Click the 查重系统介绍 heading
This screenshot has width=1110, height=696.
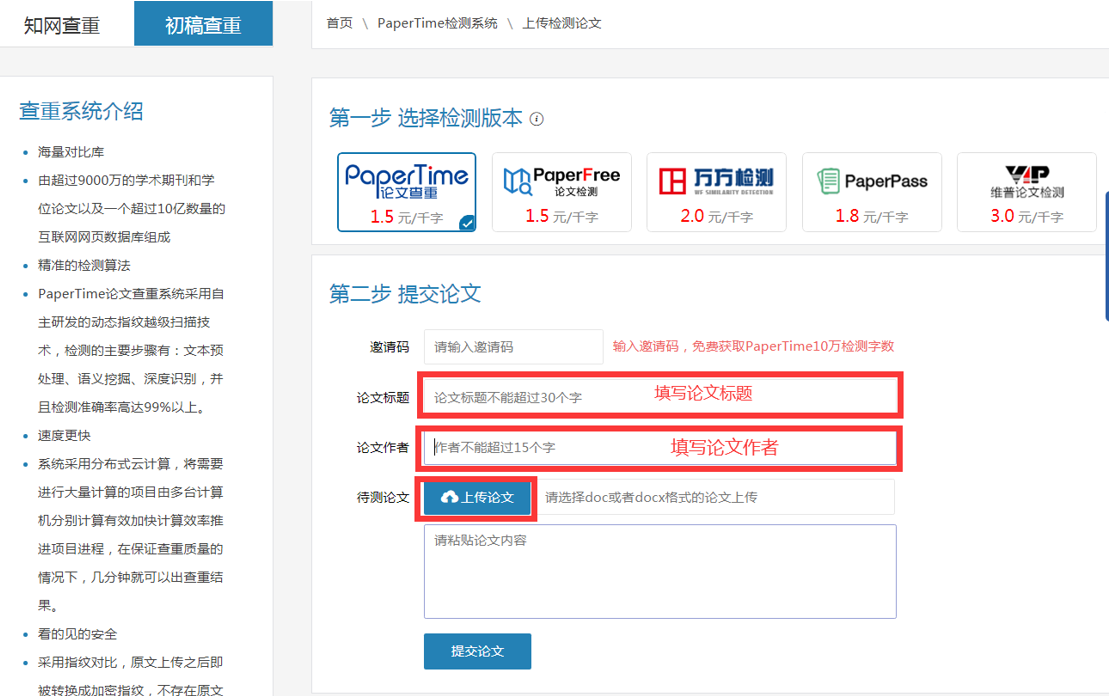coord(81,111)
